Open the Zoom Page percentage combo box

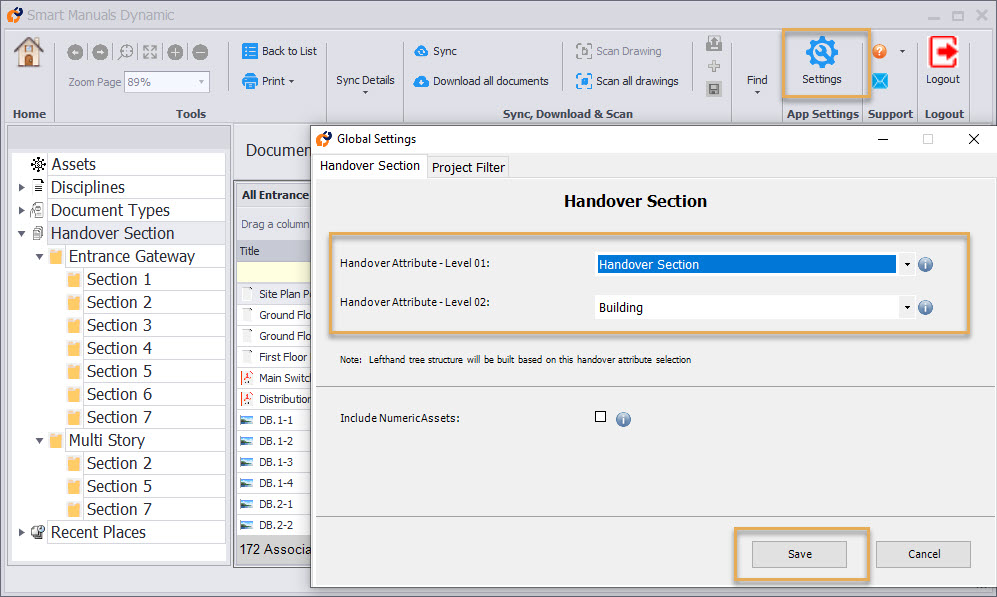click(x=167, y=82)
